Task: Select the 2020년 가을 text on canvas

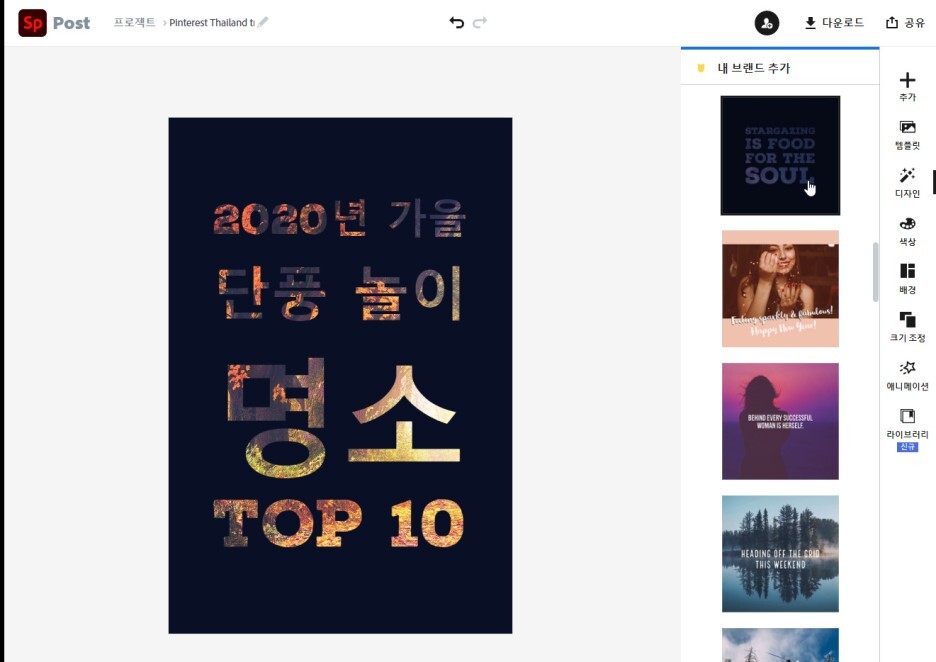Action: point(339,218)
